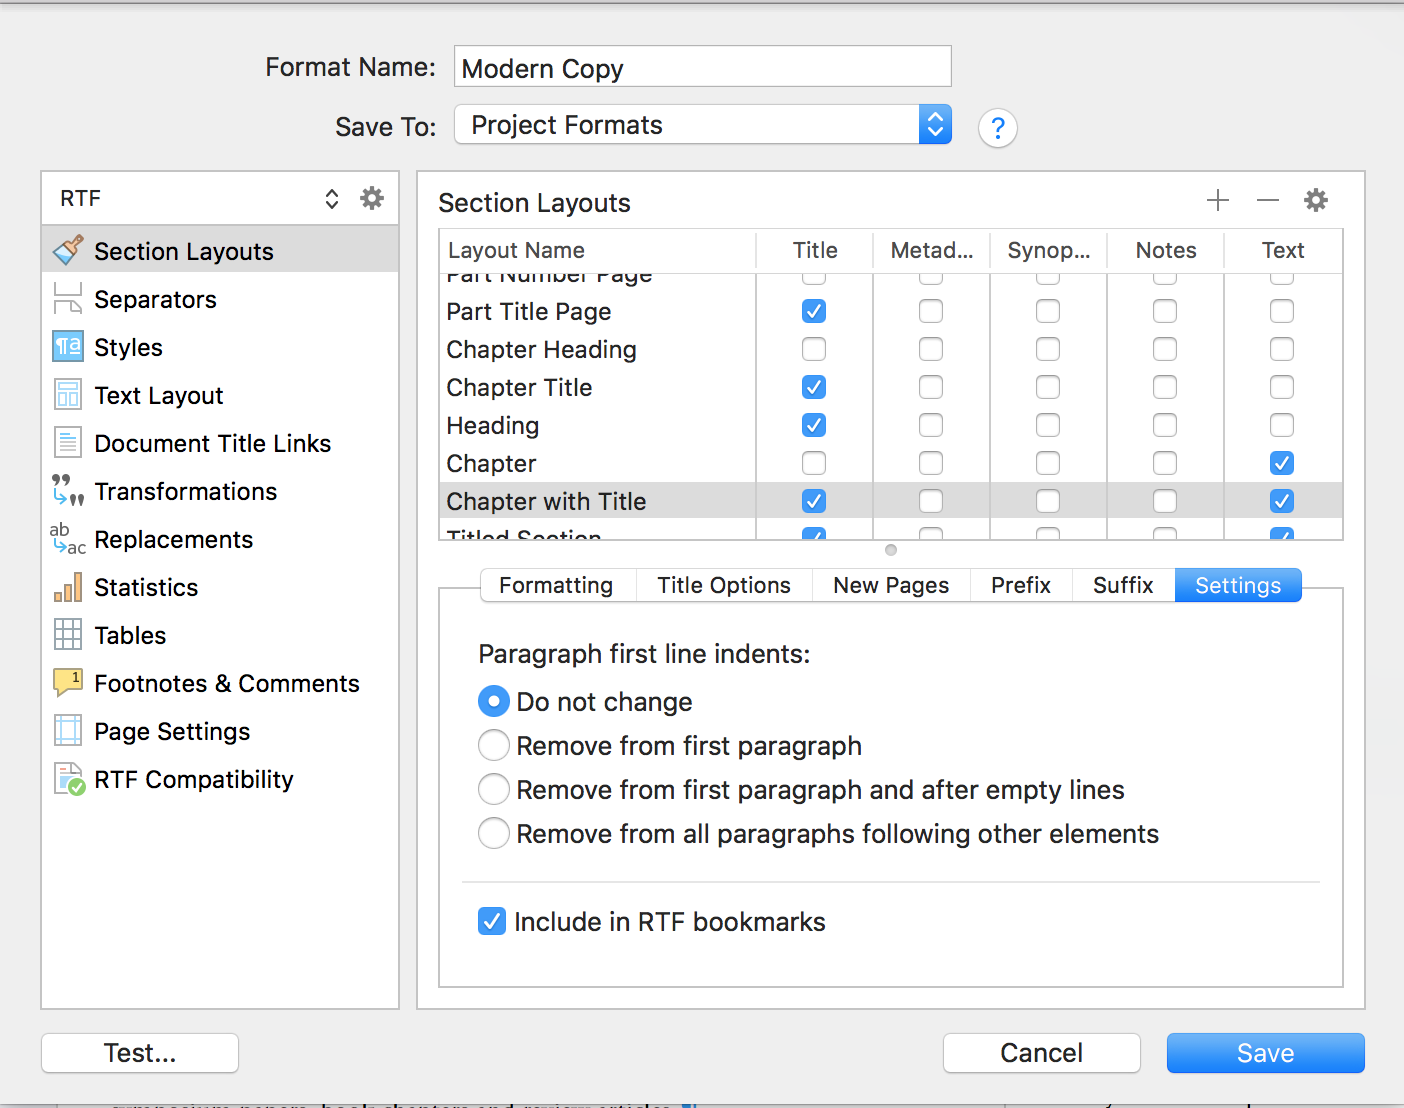Click the Save button
Viewport: 1404px width, 1108px height.
[1265, 1053]
